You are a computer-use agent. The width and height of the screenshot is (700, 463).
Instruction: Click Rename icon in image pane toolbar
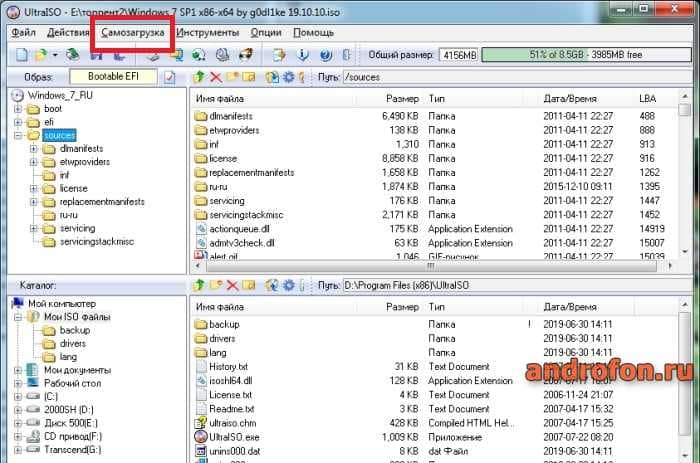tap(248, 77)
